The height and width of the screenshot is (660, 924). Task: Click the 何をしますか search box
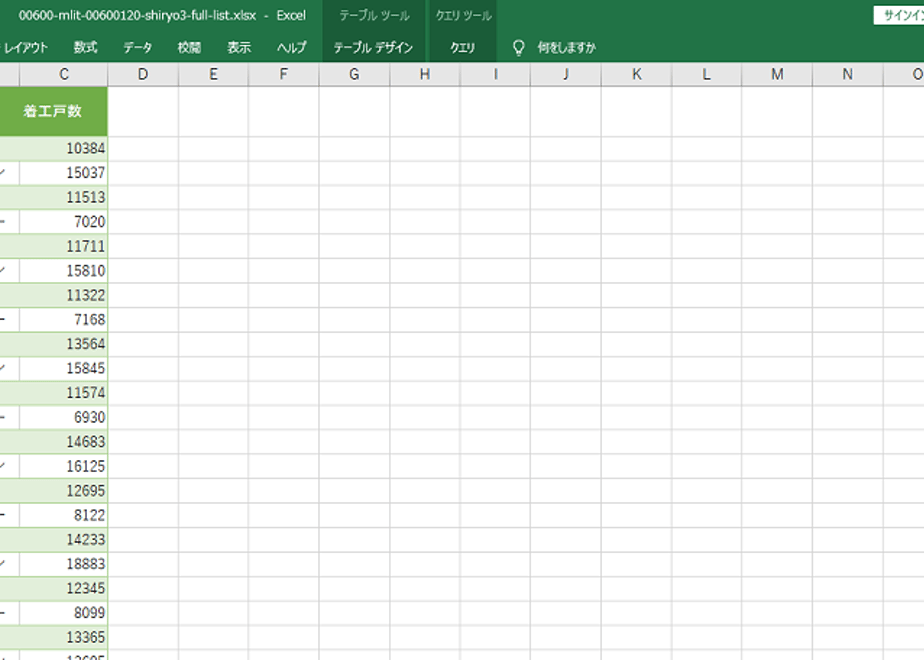pos(566,48)
